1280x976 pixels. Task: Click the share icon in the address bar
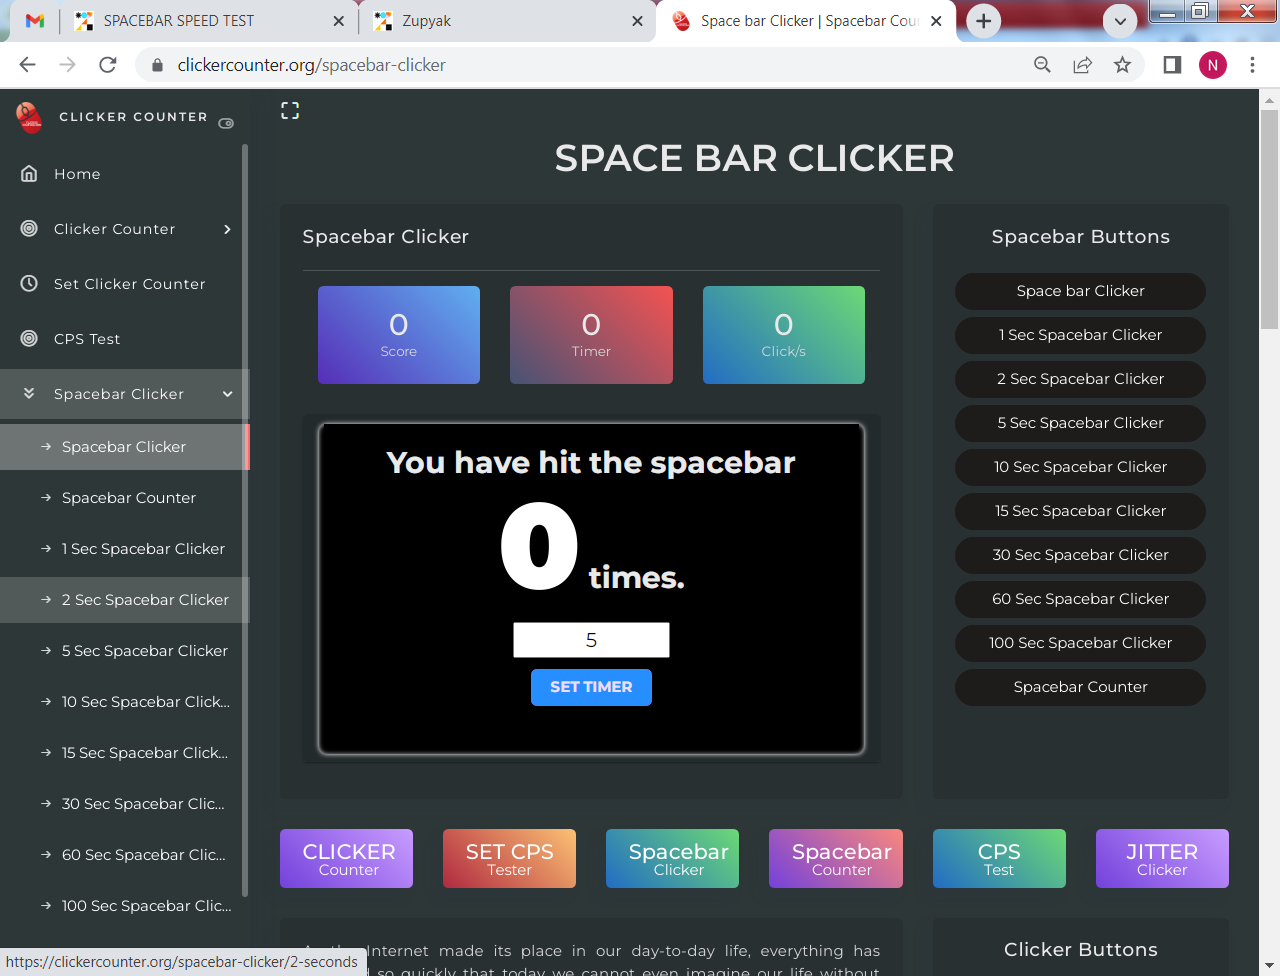coord(1082,64)
